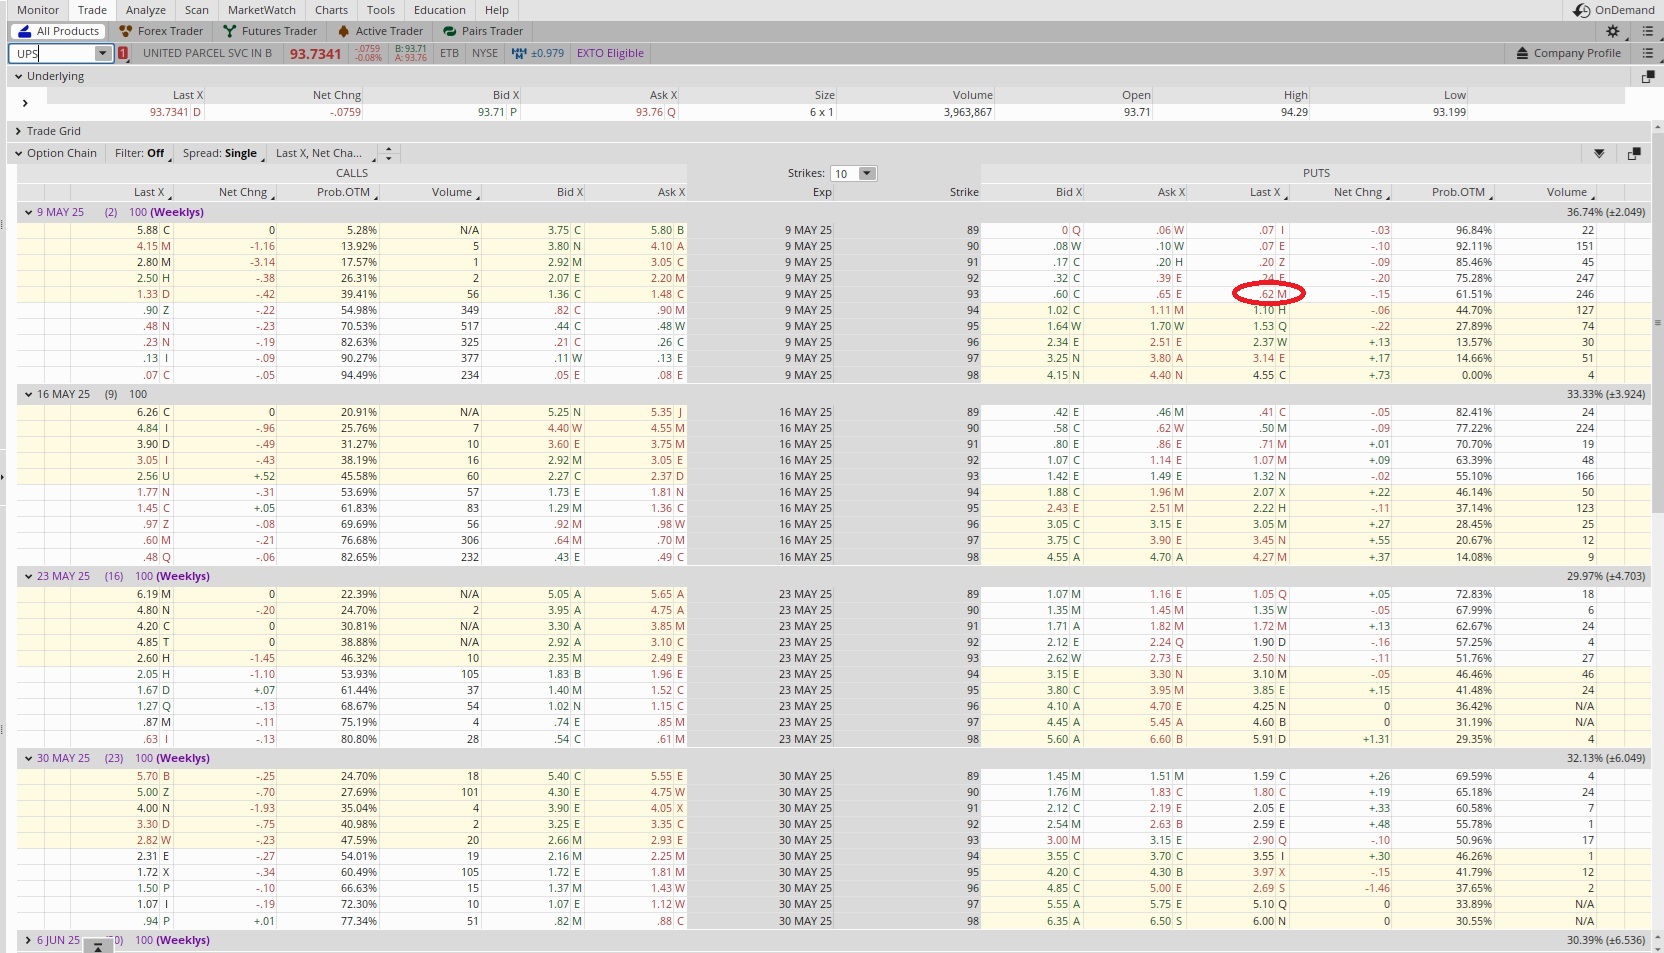Expand the underlying quote row chevron
Viewport: 1664px width, 953px height.
(25, 103)
